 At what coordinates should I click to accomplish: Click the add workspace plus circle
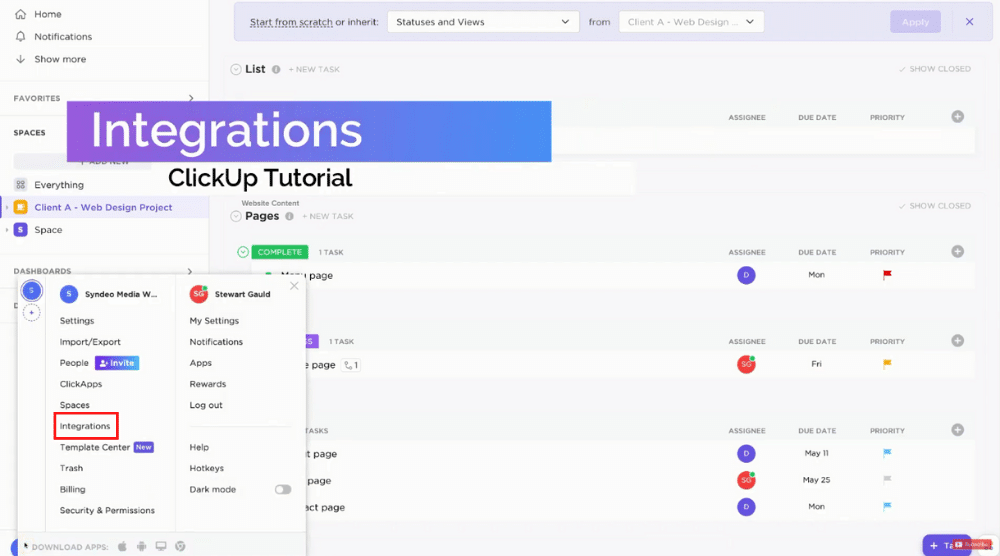31,312
